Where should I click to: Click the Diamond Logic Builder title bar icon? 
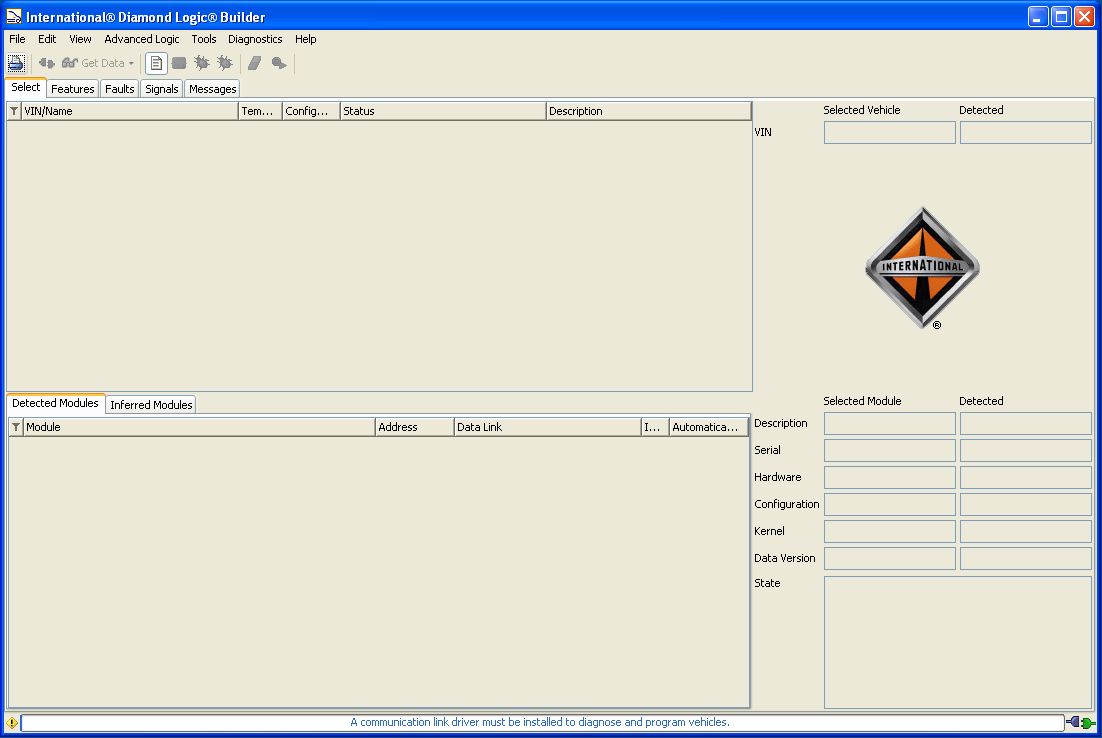point(14,16)
